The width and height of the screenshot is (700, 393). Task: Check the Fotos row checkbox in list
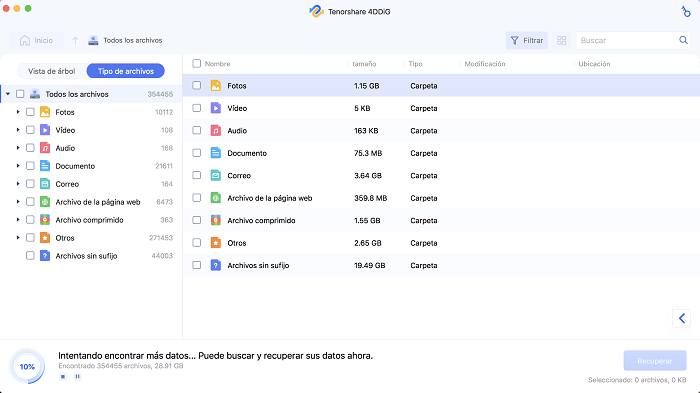click(x=196, y=85)
